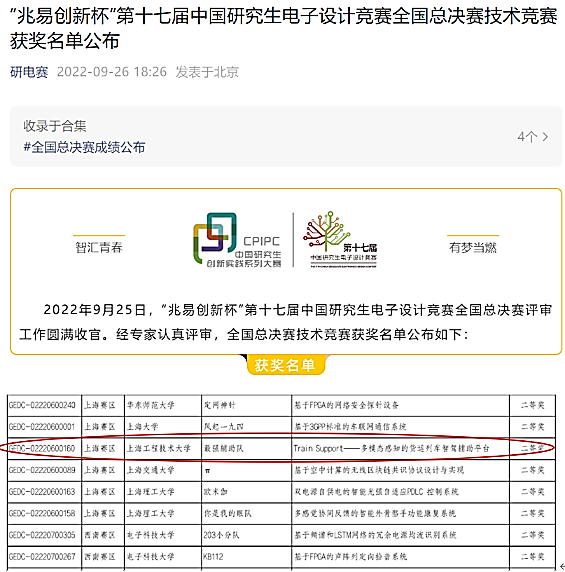Select the GEDC-0220600160 table cell

click(x=44, y=448)
